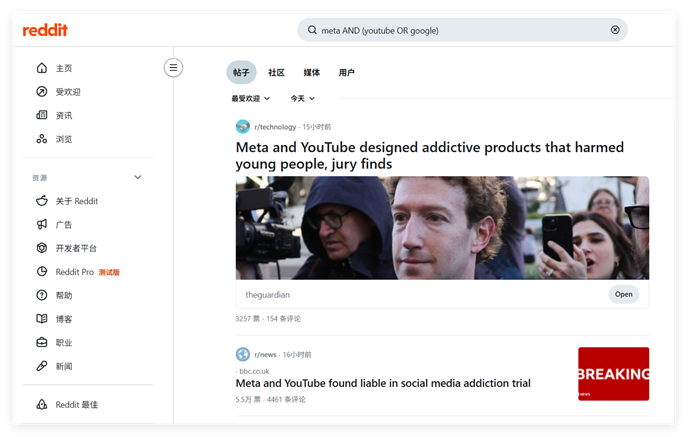Open the 广告 advertise link

click(63, 225)
